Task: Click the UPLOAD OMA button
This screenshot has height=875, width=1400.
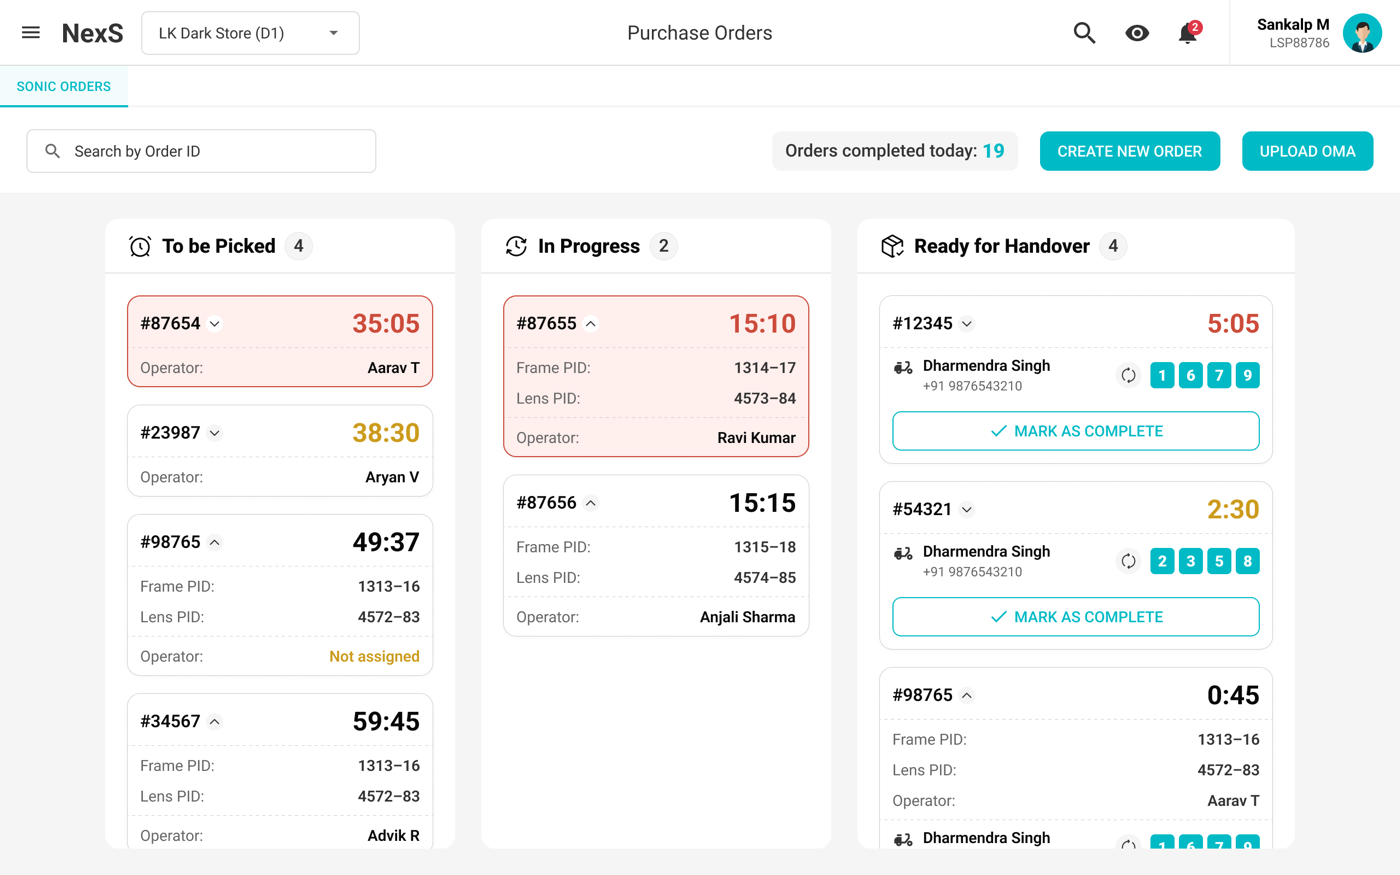Action: (x=1307, y=151)
